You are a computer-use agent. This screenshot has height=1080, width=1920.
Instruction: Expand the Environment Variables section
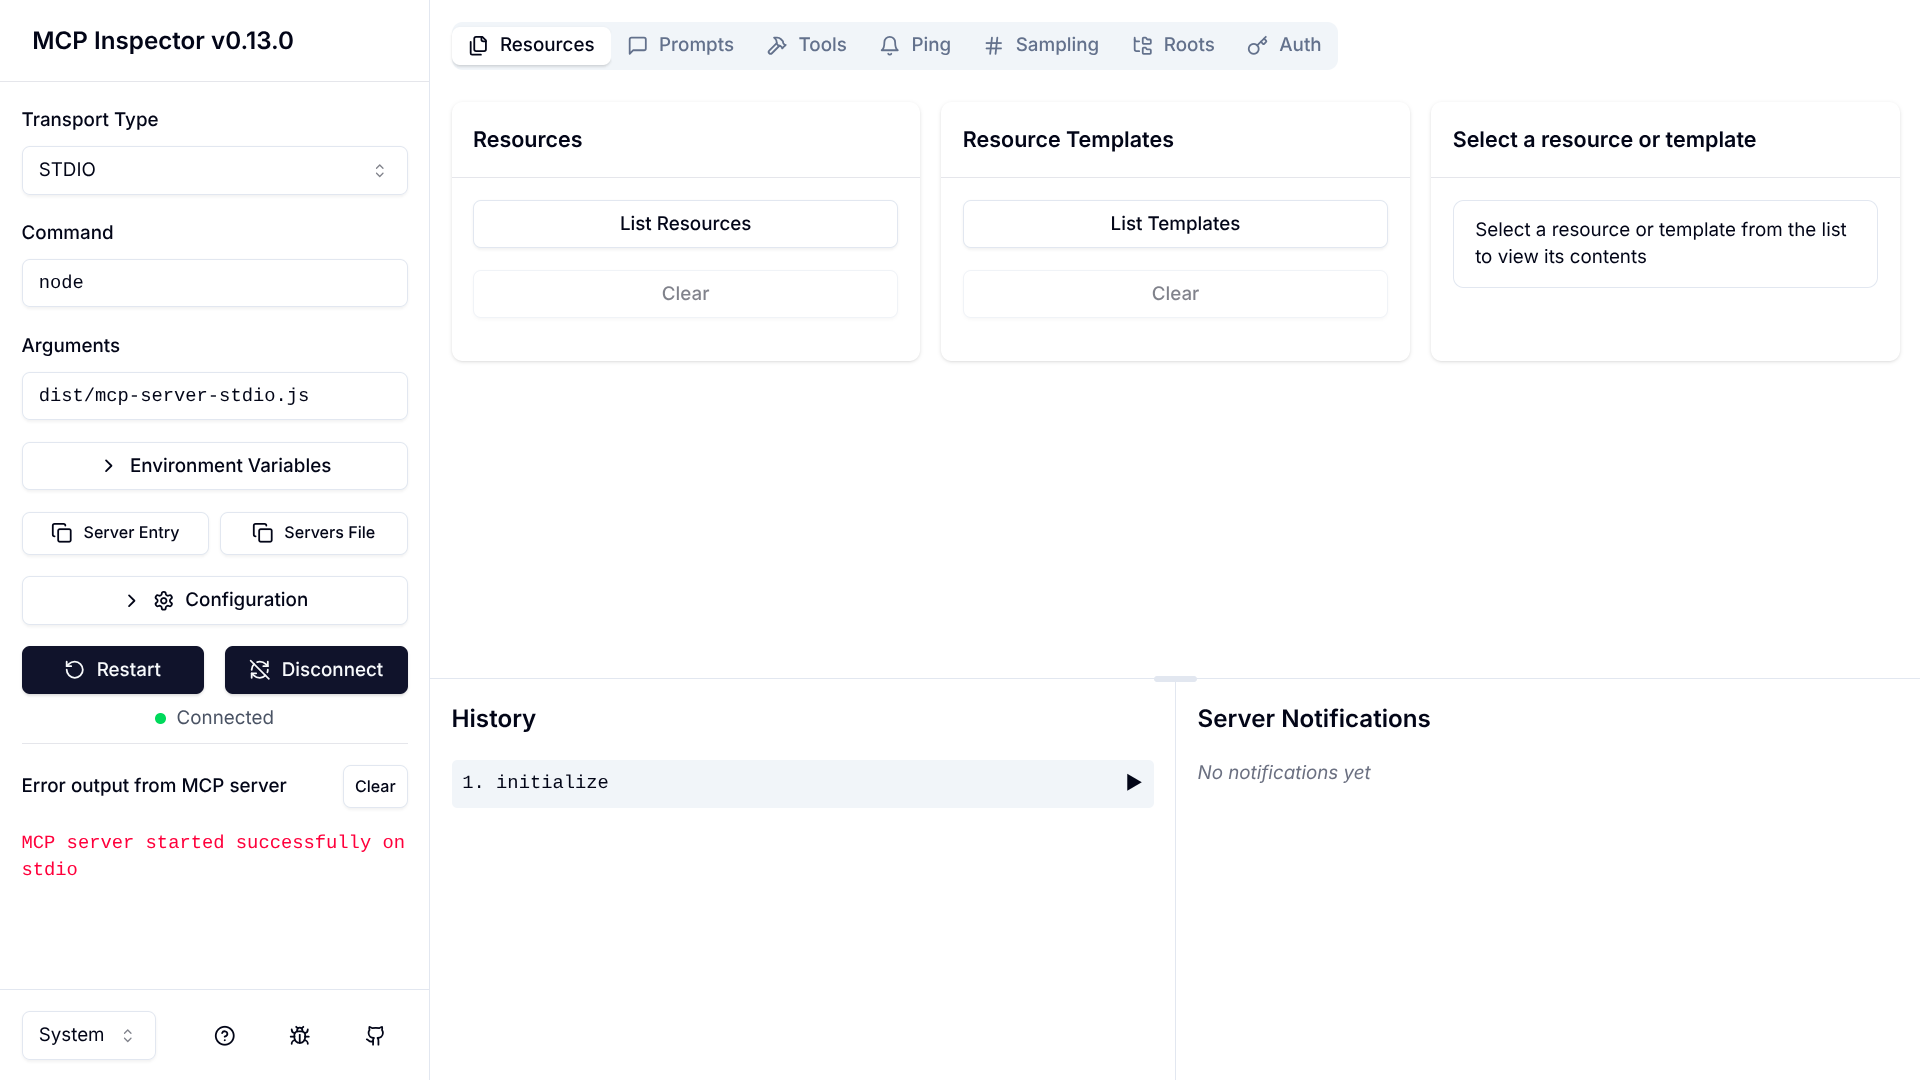pos(215,466)
